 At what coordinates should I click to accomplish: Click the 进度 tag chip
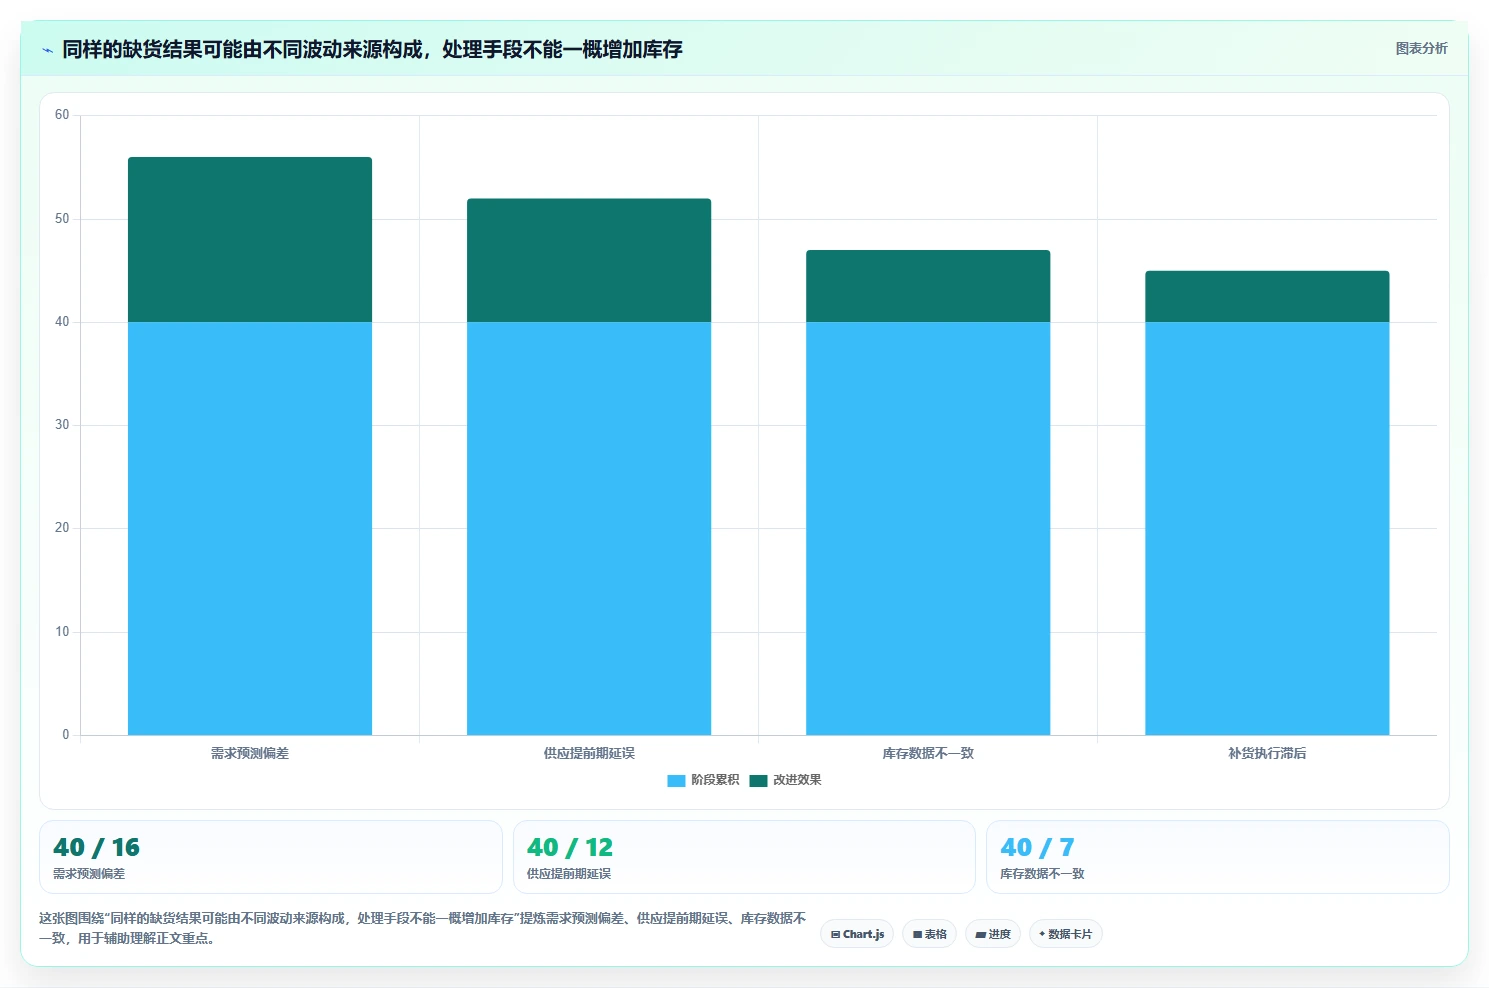(x=993, y=934)
